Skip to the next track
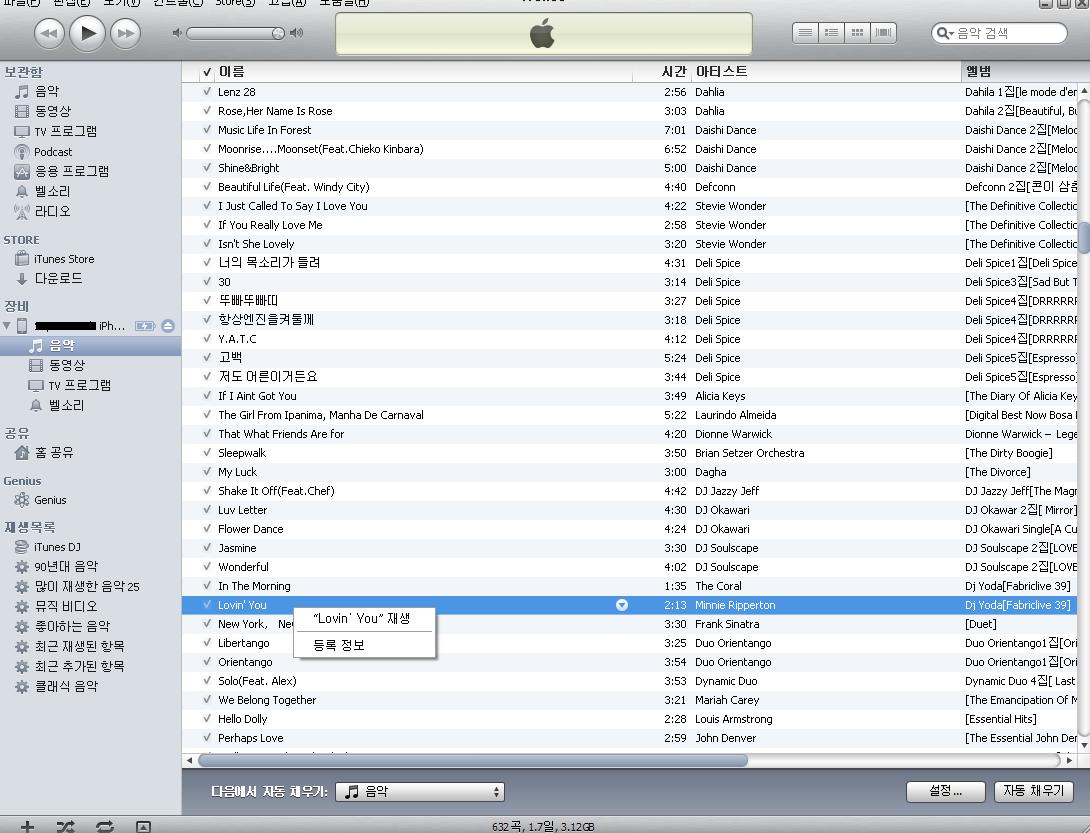The height and width of the screenshot is (833, 1090). [125, 33]
